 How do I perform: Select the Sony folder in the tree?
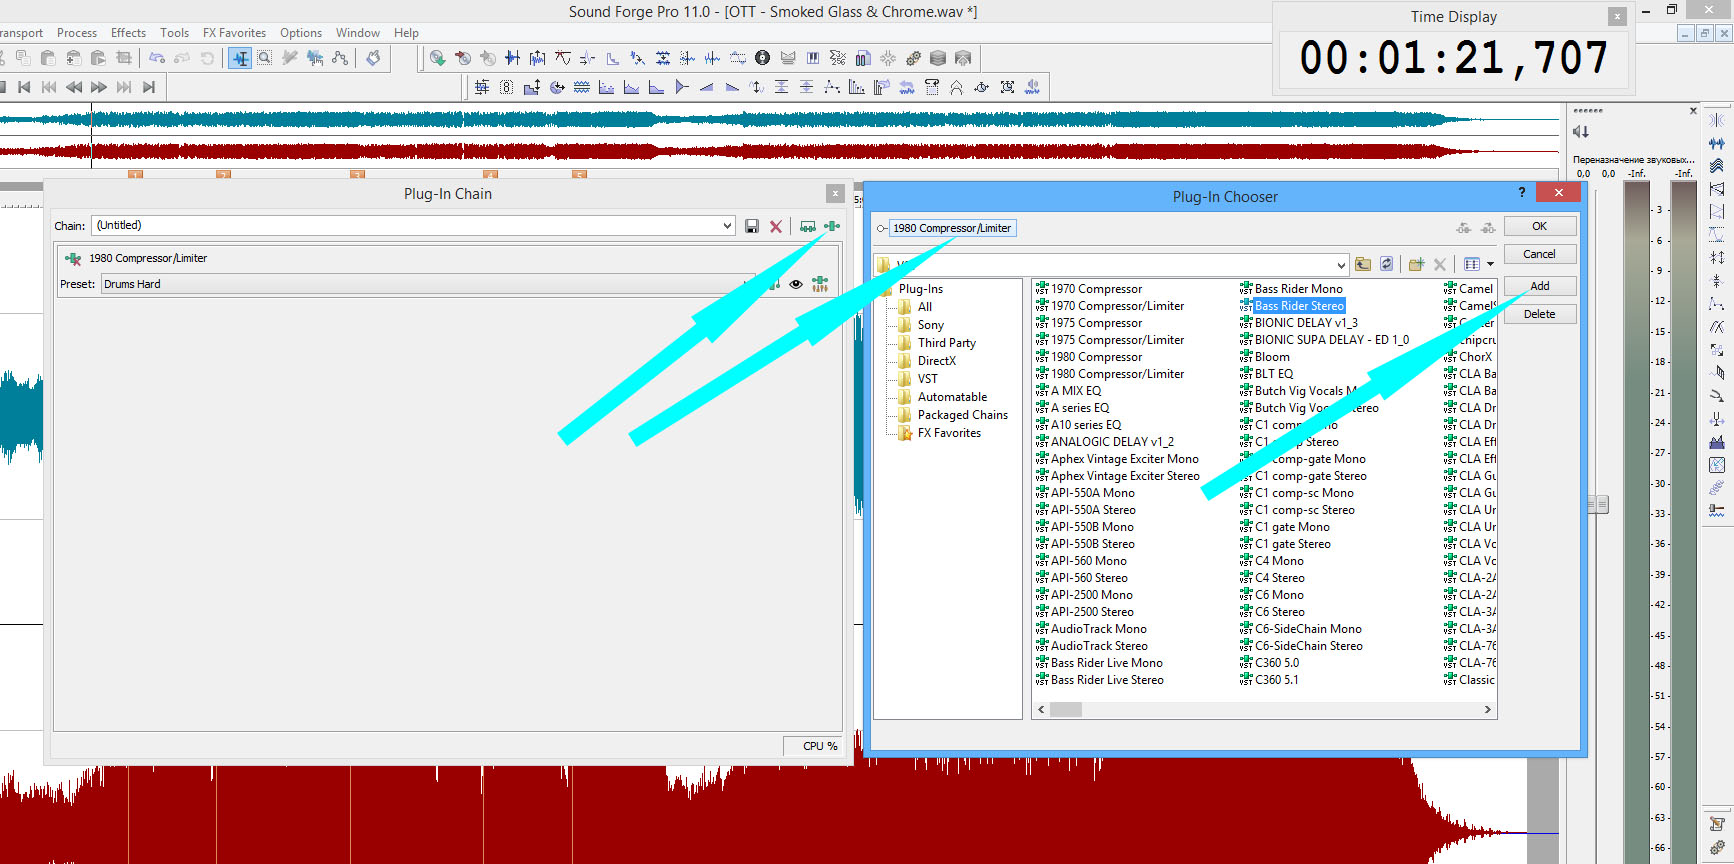[931, 325]
